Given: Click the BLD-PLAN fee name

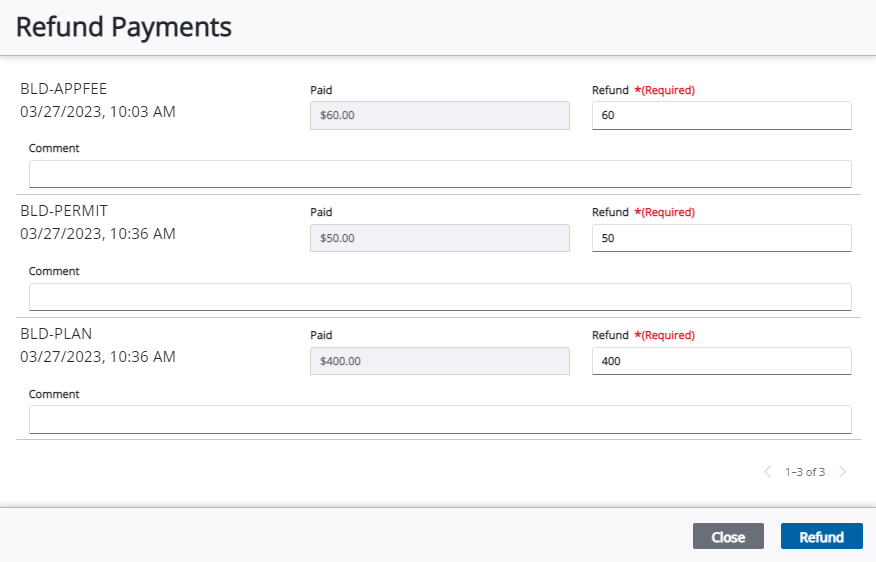Looking at the screenshot, I should [56, 334].
